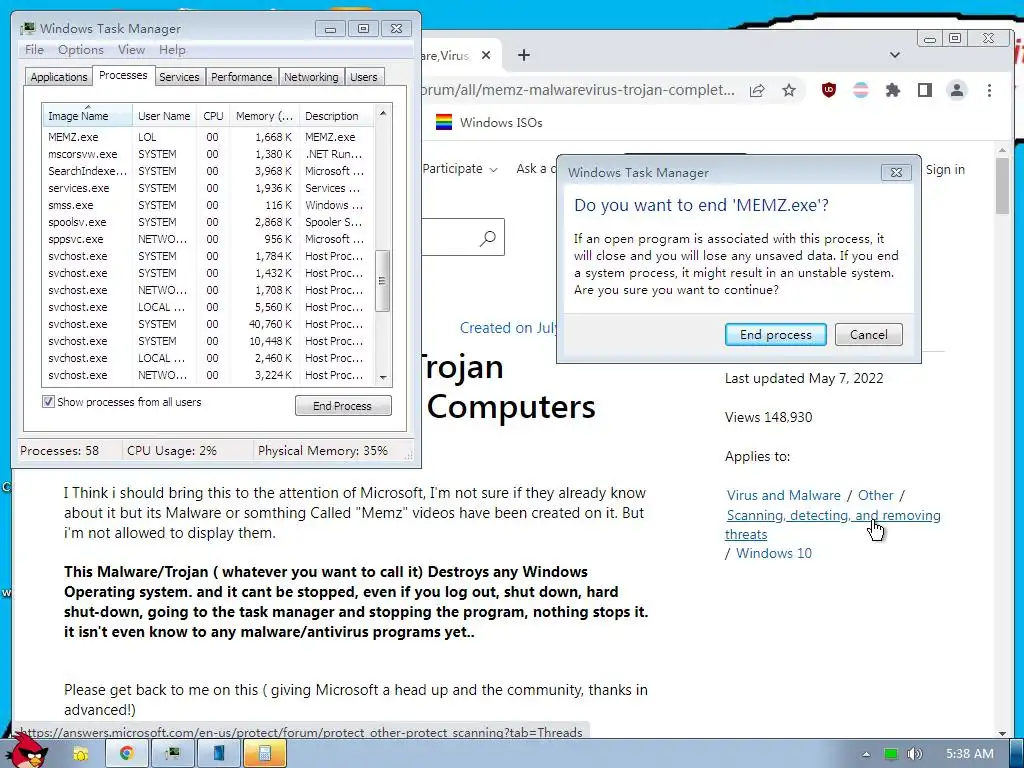The height and width of the screenshot is (768, 1024).
Task: Click the Sign in link
Action: coord(945,170)
